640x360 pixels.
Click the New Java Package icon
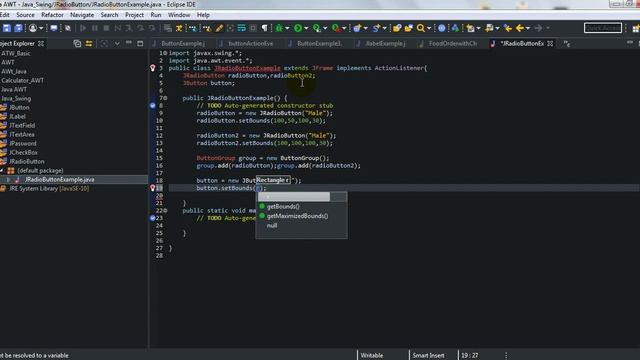click(x=357, y=28)
